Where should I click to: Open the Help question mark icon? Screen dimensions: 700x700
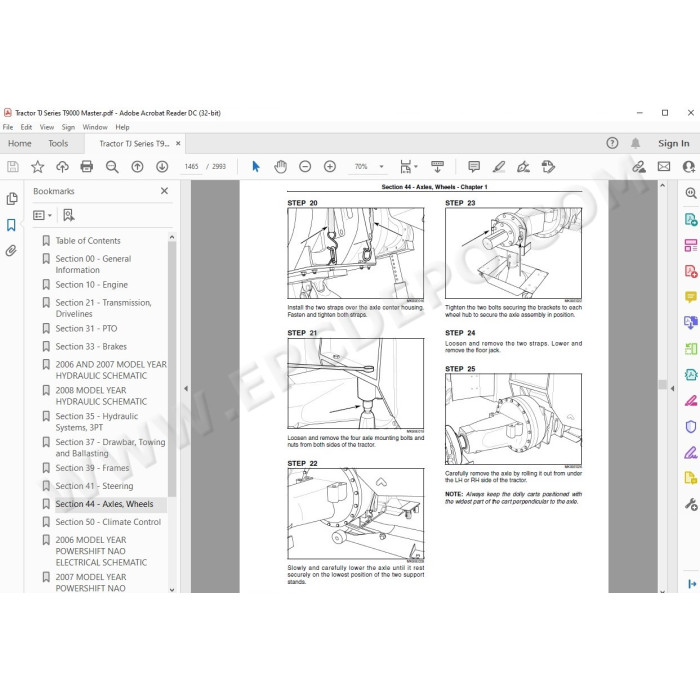click(x=612, y=143)
